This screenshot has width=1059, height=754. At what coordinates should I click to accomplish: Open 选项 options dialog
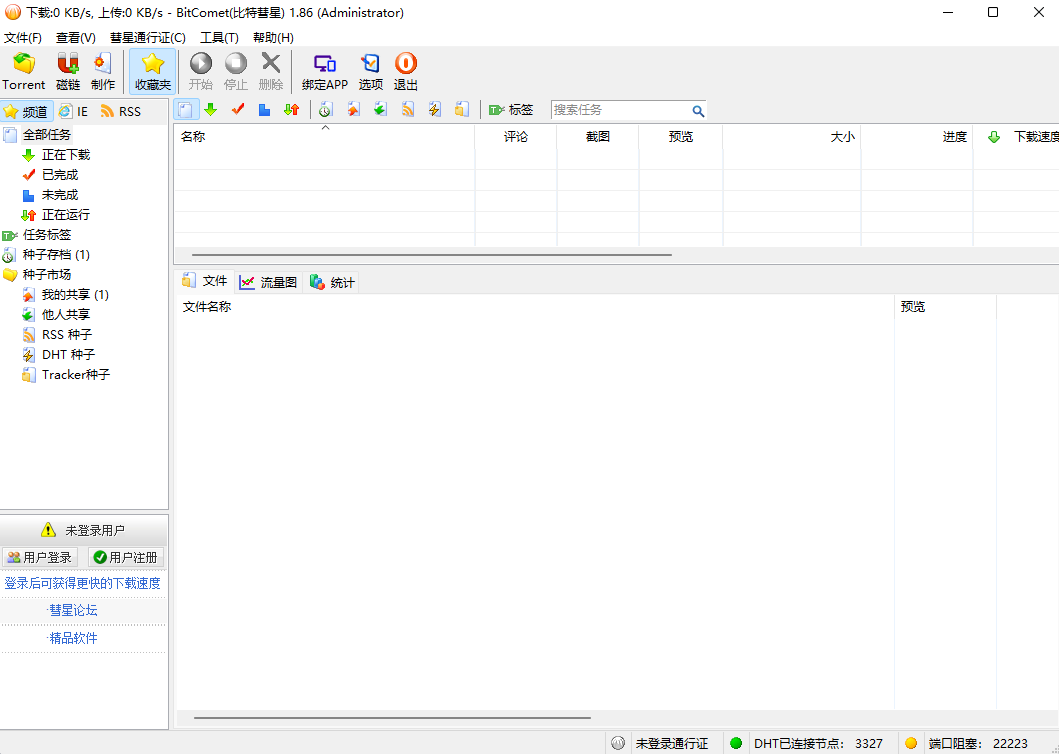[x=370, y=71]
